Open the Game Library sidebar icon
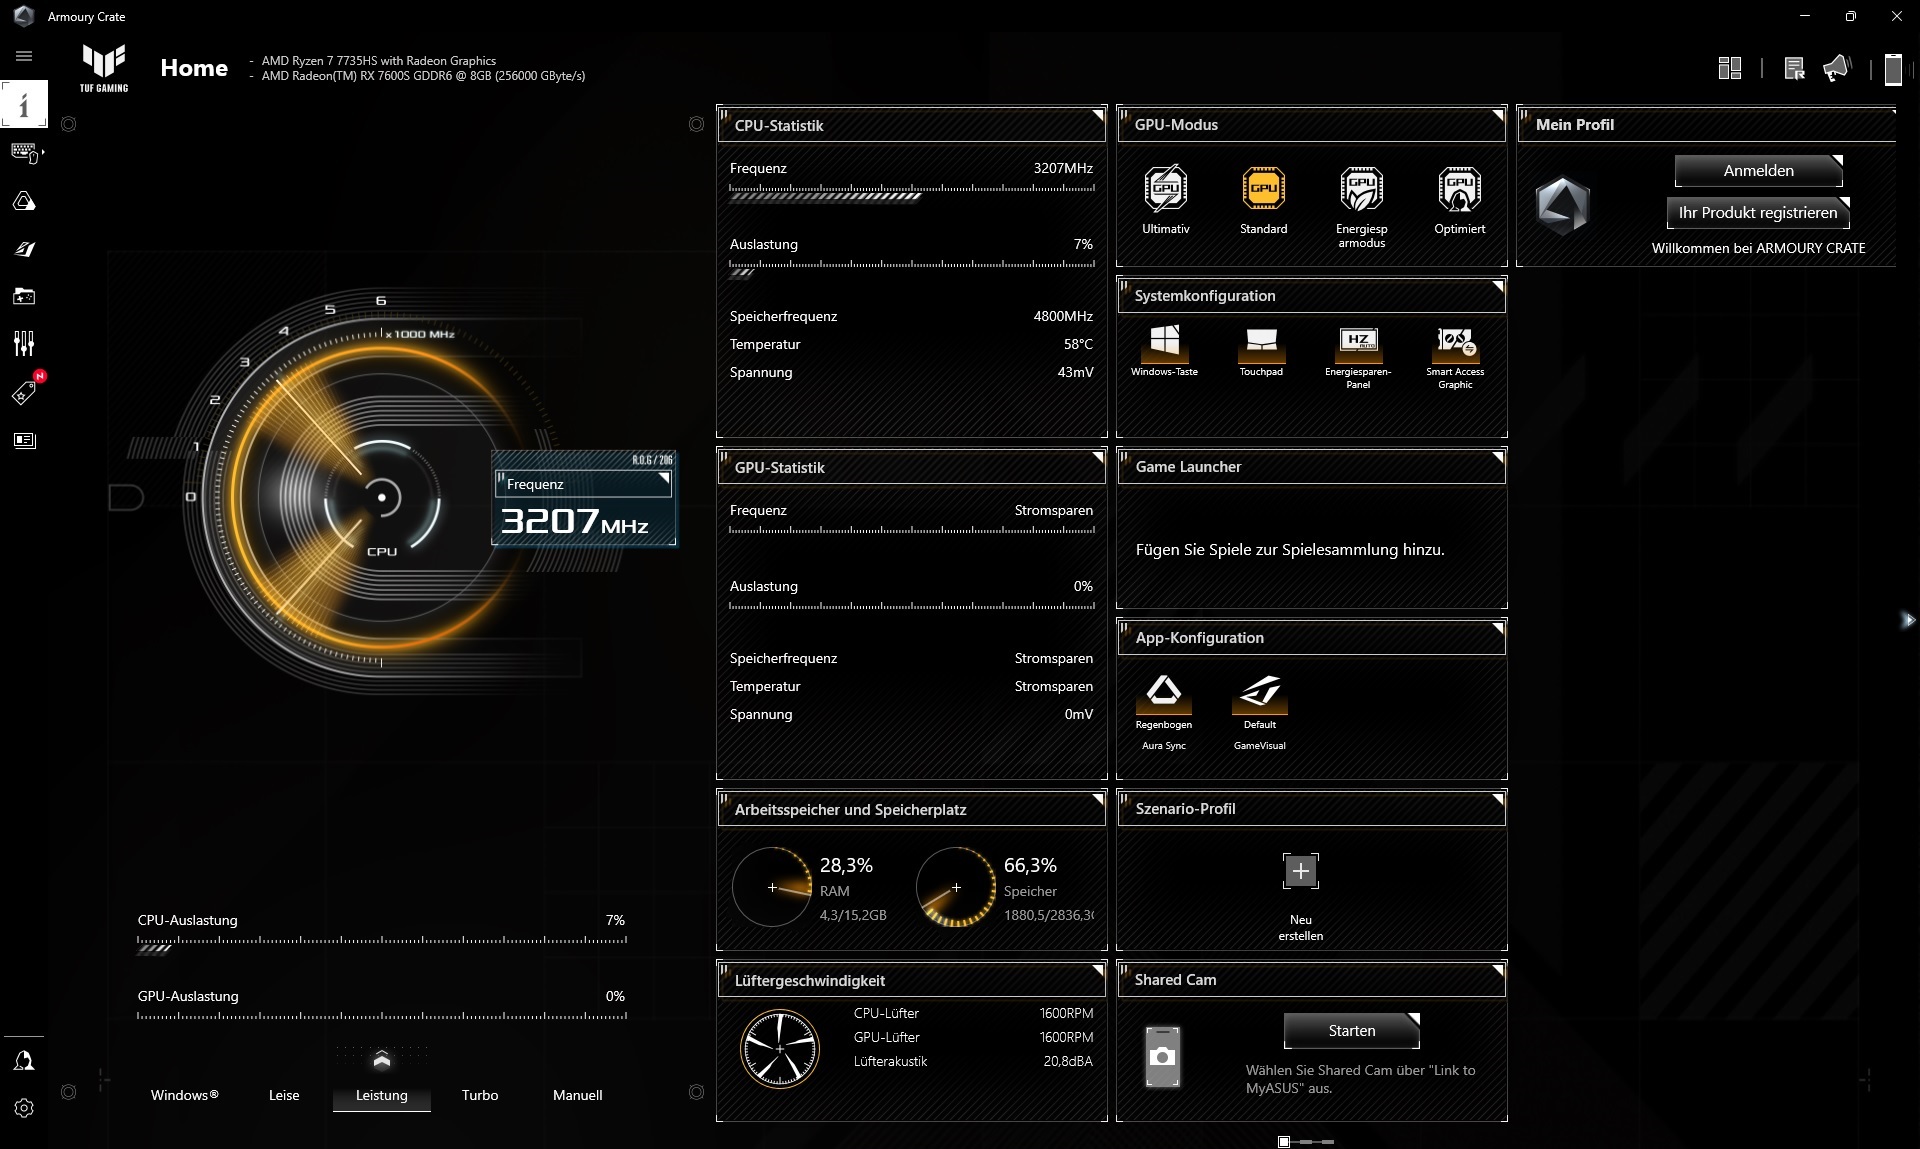The image size is (1920, 1149). (24, 297)
